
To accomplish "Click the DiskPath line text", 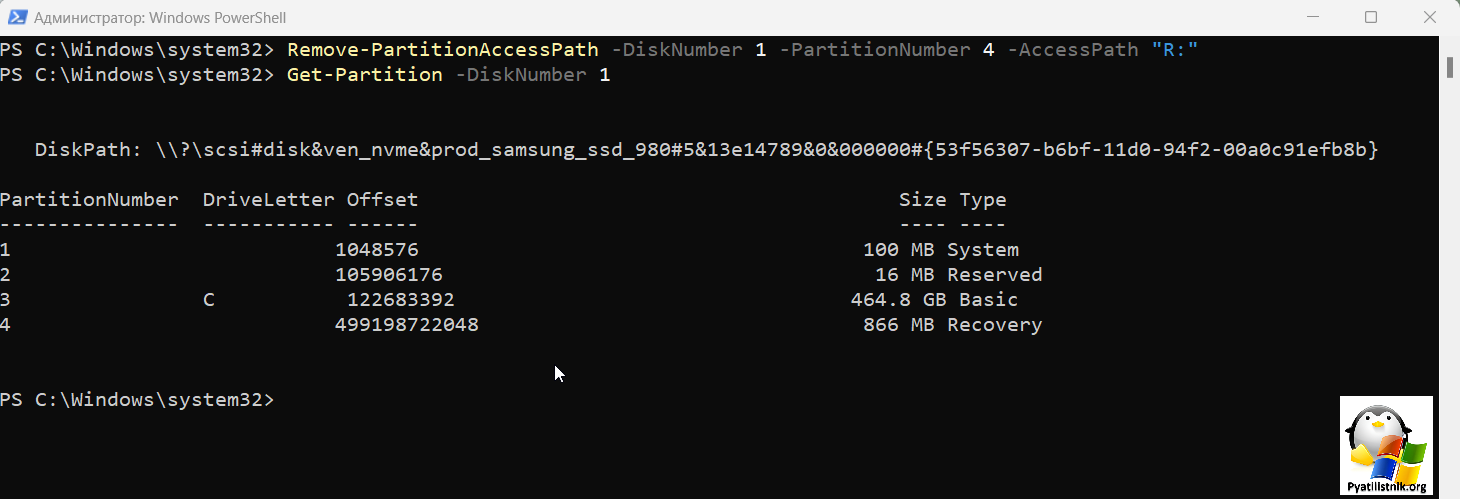I will coord(706,150).
